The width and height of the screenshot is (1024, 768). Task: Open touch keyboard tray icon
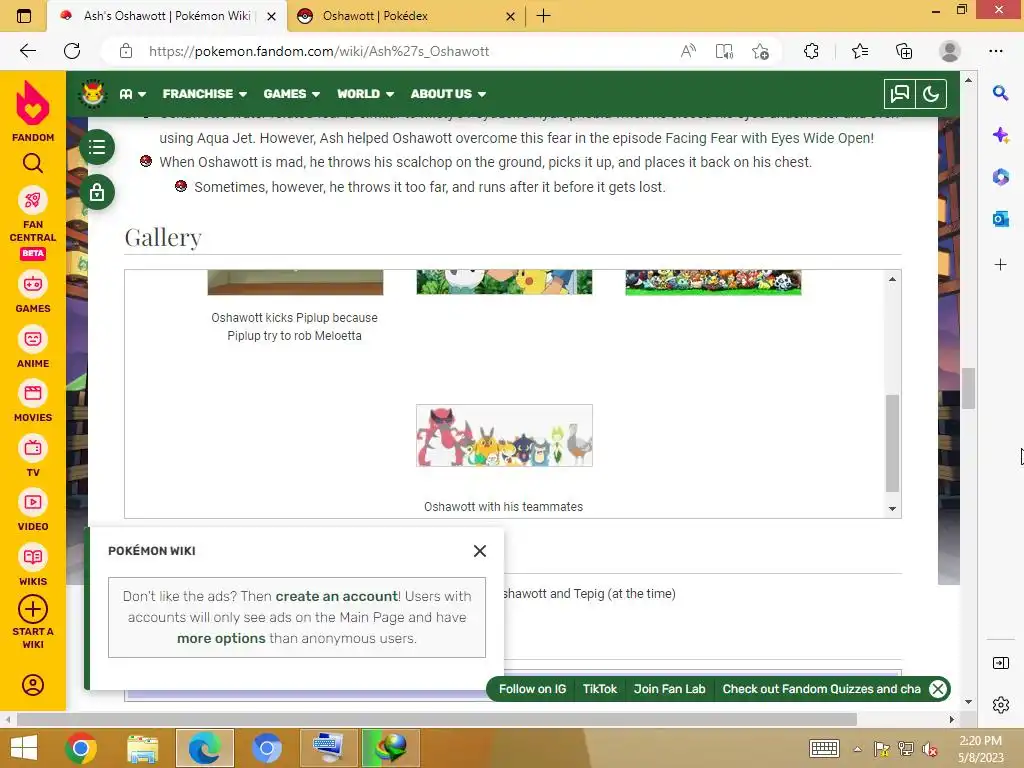tap(824, 748)
